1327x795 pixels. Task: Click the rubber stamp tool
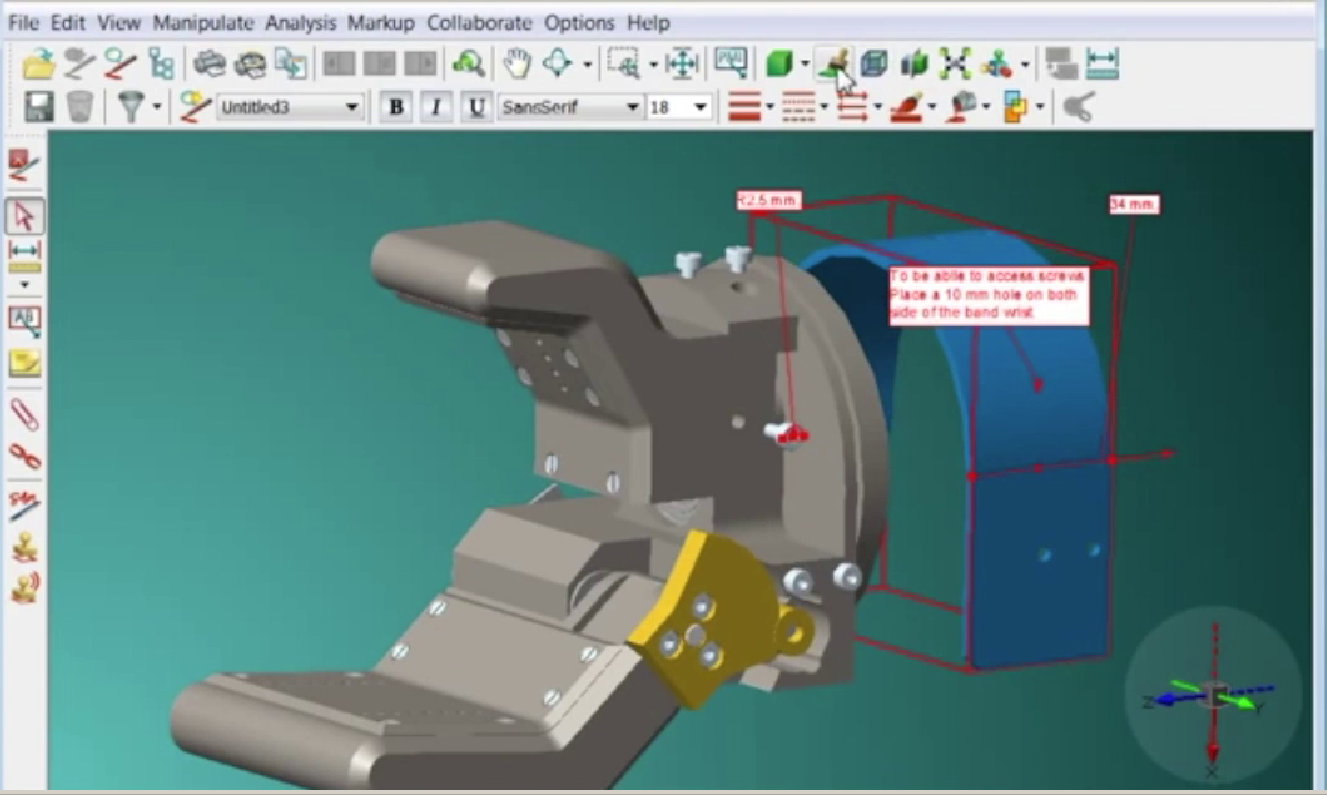tap(25, 547)
